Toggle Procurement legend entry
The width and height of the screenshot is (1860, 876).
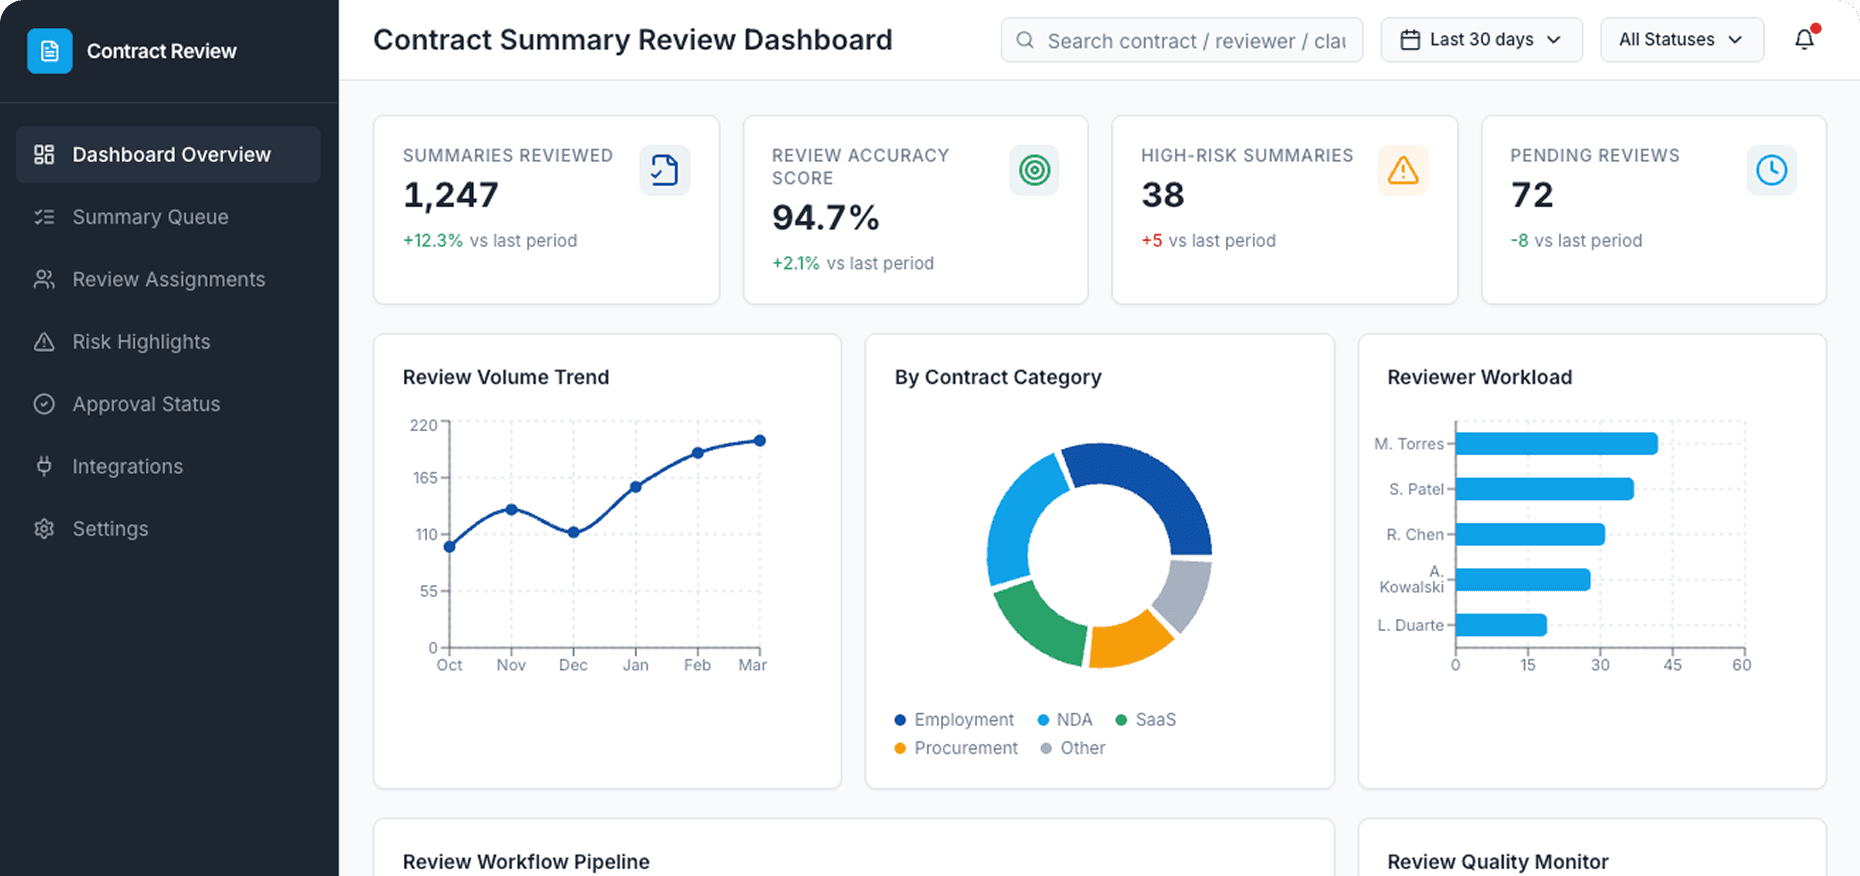coord(956,748)
